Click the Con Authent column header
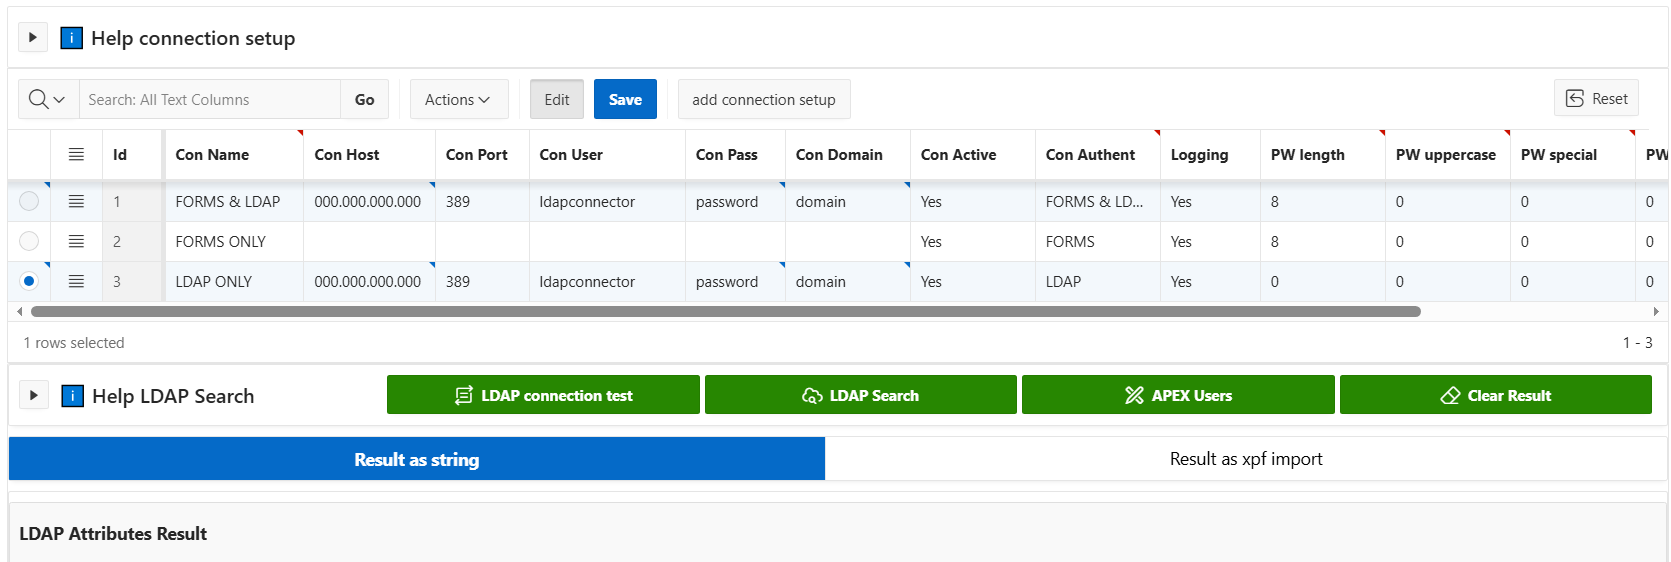 click(x=1098, y=154)
